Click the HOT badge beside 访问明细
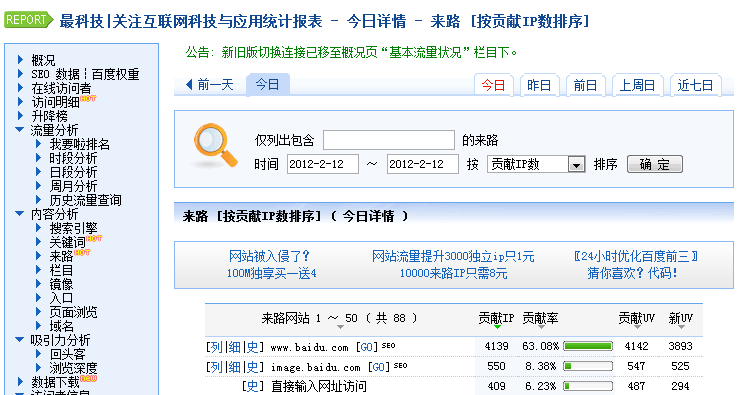Image resolution: width=745 pixels, height=395 pixels. pos(88,98)
